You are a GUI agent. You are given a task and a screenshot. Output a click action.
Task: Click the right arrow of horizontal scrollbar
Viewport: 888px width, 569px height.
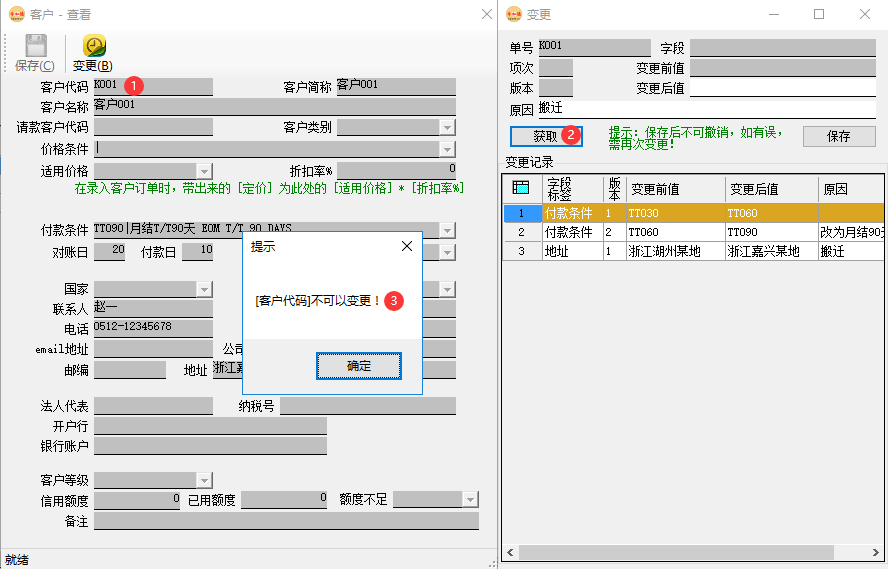(877, 553)
